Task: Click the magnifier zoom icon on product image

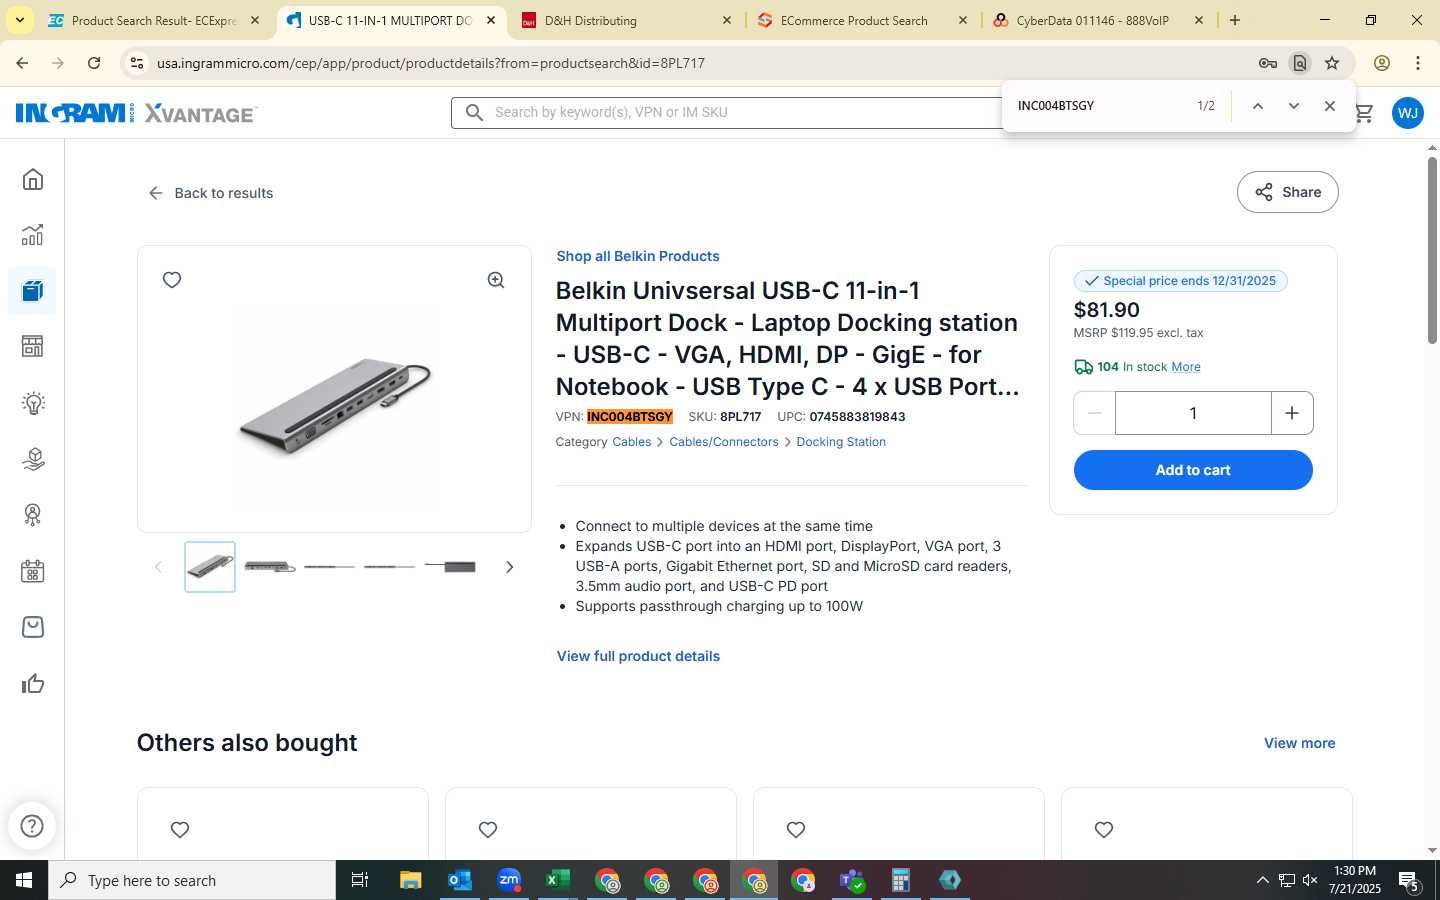Action: [x=496, y=280]
